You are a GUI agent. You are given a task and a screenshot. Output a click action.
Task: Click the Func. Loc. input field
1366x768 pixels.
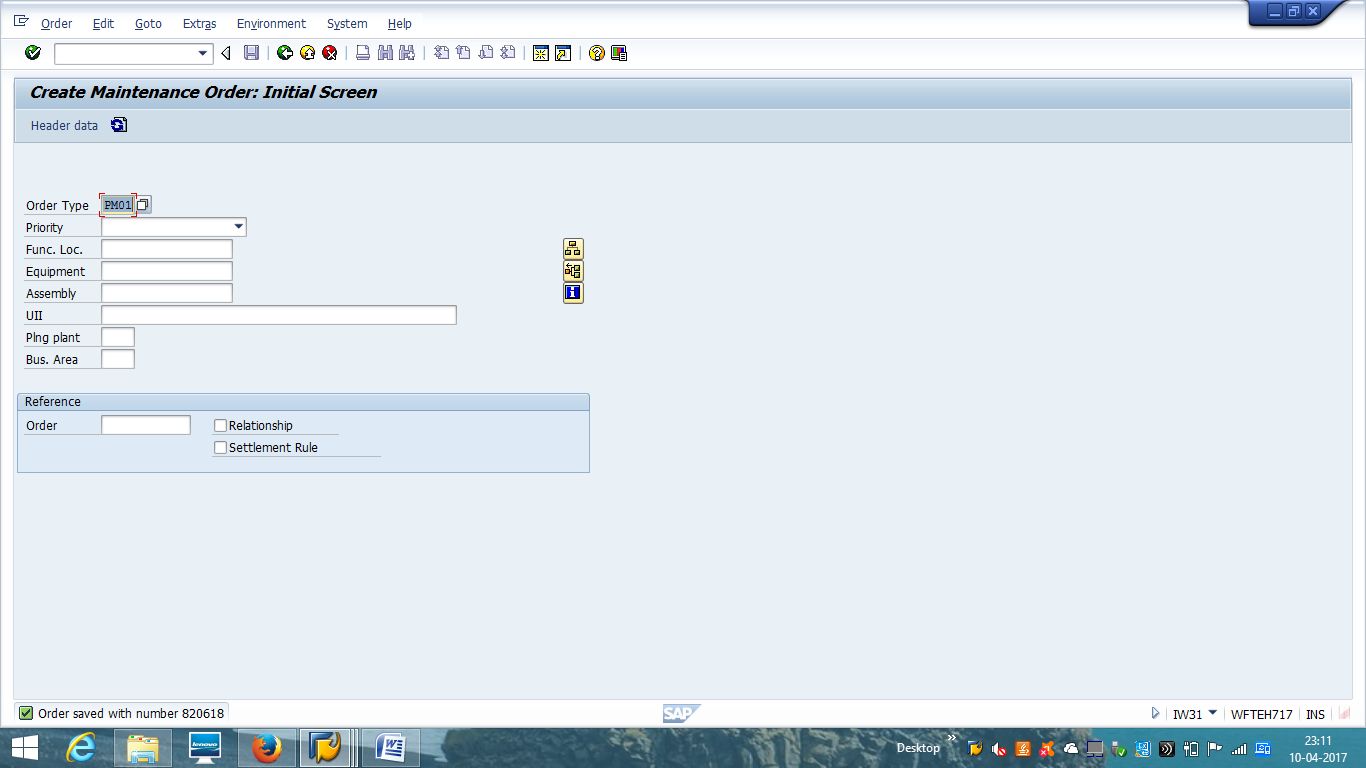click(167, 249)
